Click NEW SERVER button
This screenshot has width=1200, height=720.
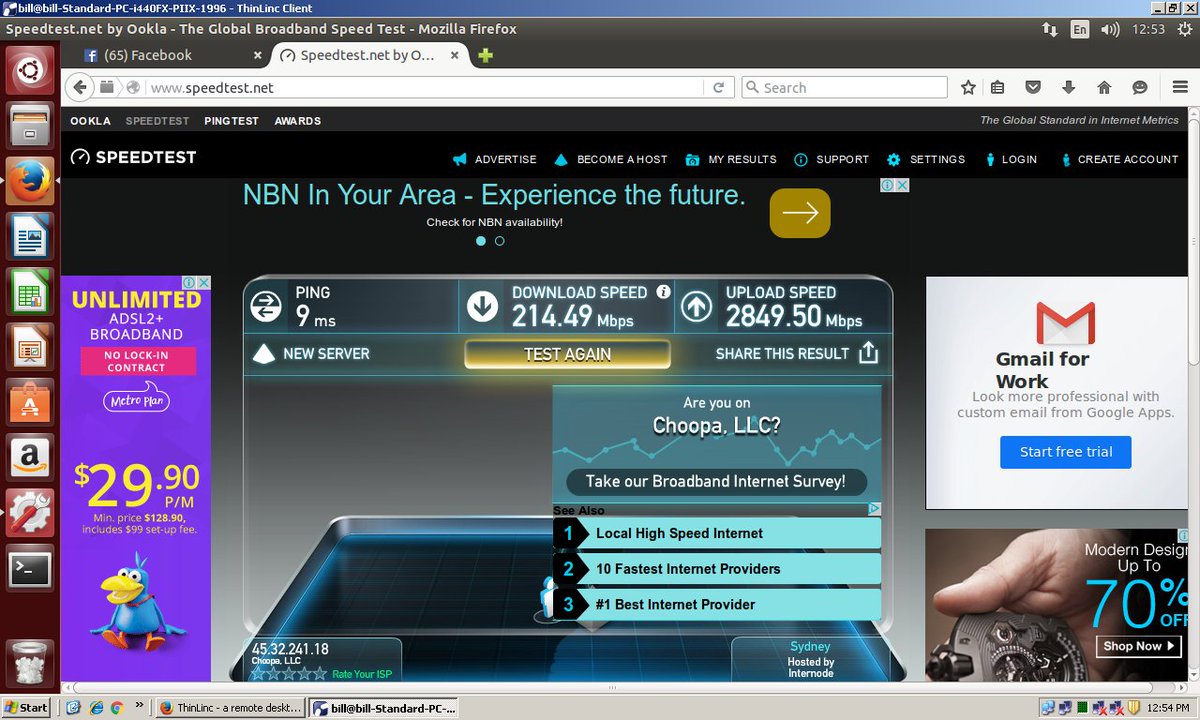click(x=313, y=353)
